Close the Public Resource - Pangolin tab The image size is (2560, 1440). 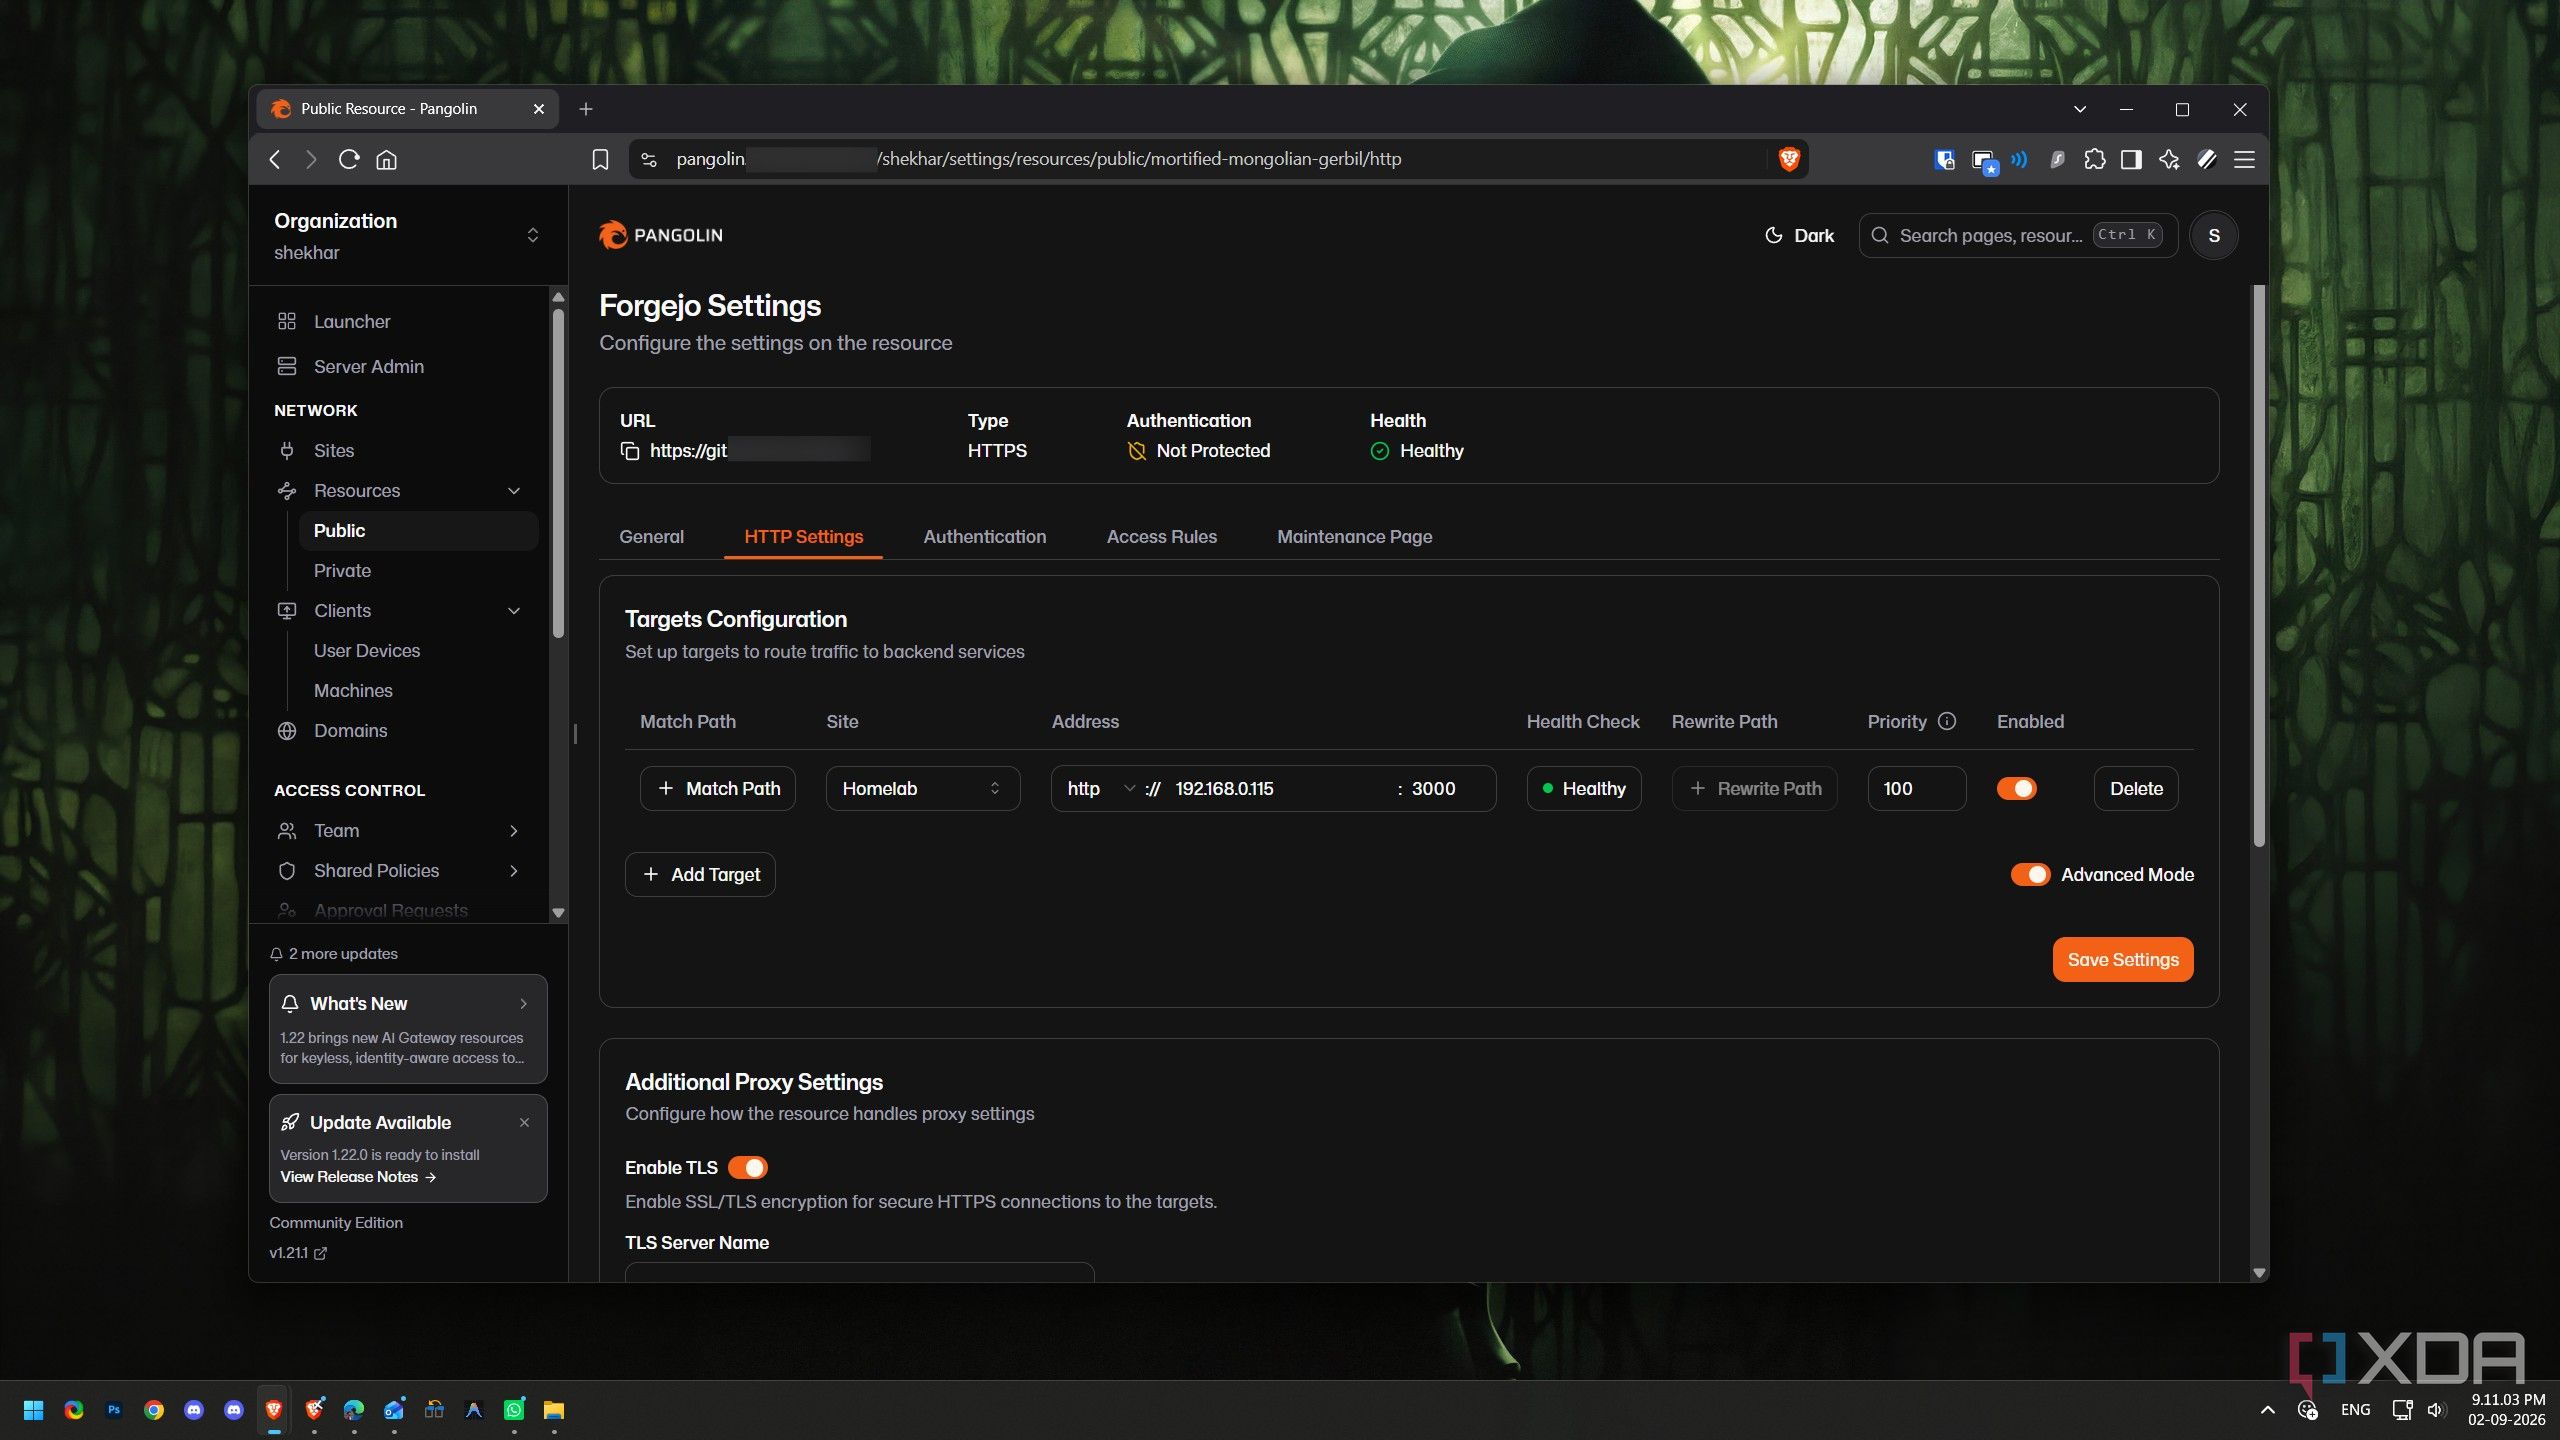click(539, 109)
